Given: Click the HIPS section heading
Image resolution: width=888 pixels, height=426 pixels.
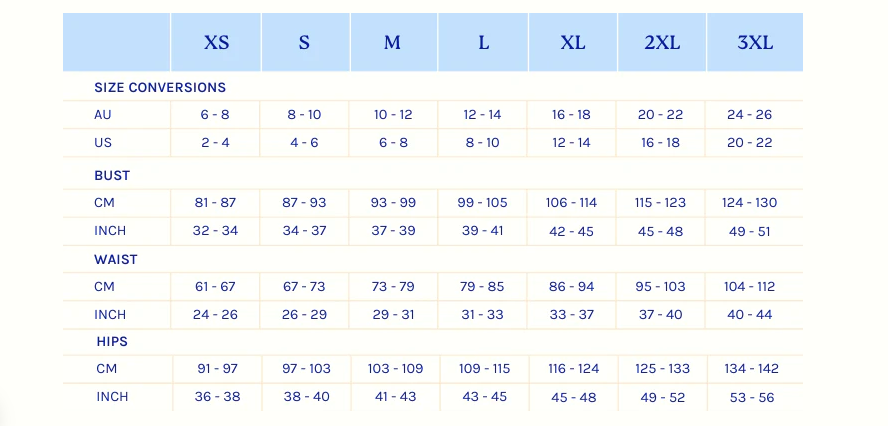Looking at the screenshot, I should pos(112,342).
